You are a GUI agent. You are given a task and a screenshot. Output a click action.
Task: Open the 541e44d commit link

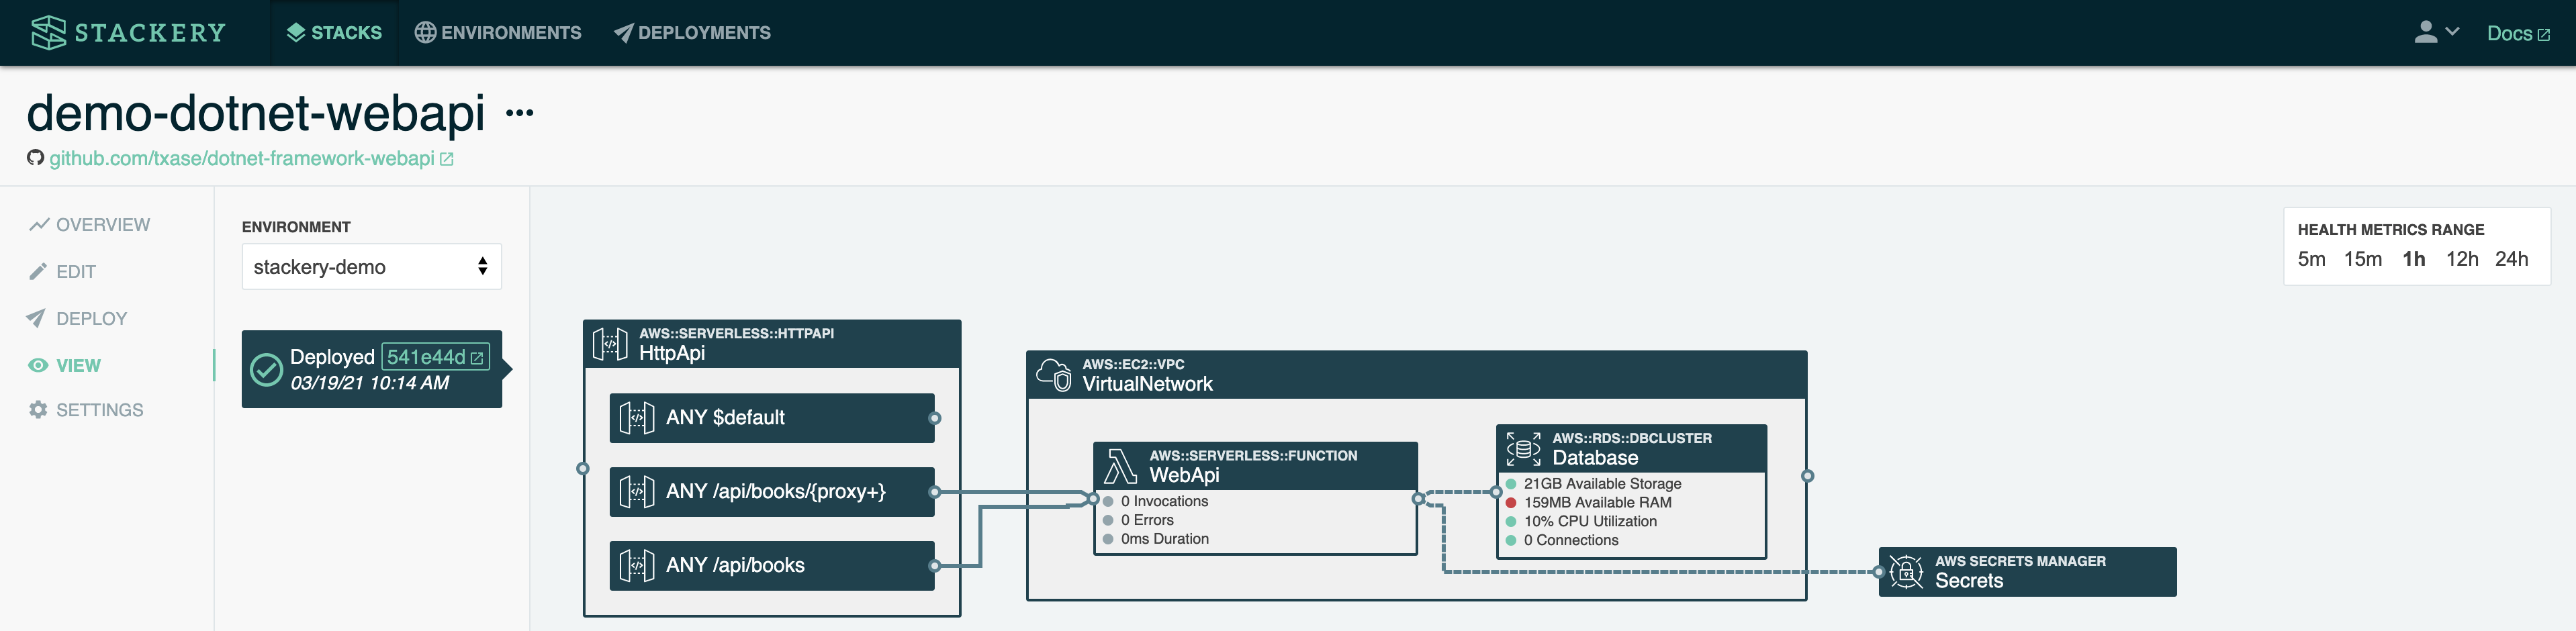435,357
